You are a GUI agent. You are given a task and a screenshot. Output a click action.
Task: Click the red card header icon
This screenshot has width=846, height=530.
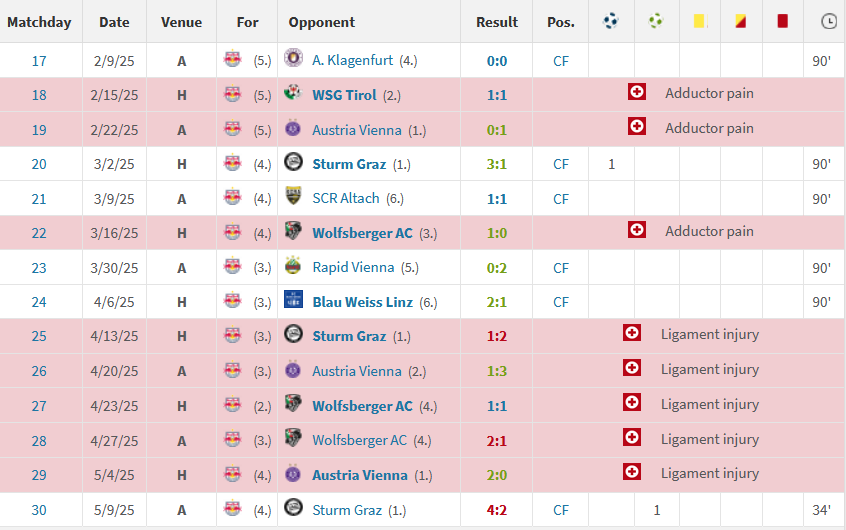[783, 21]
